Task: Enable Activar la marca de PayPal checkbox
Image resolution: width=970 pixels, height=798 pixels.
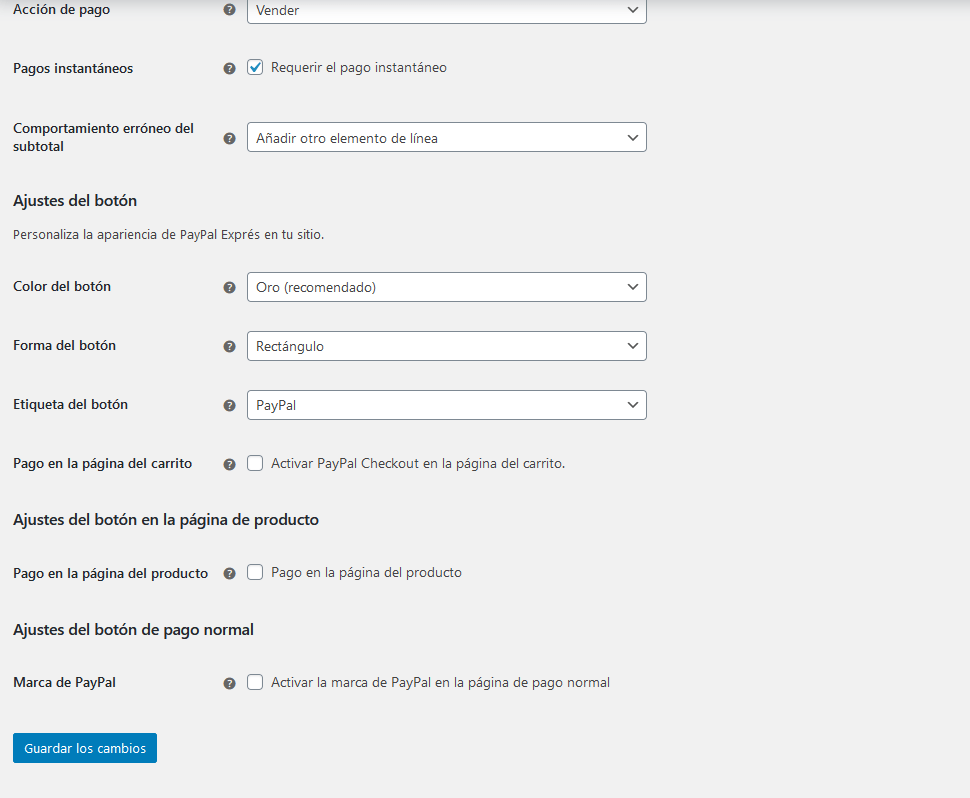Action: (x=255, y=682)
